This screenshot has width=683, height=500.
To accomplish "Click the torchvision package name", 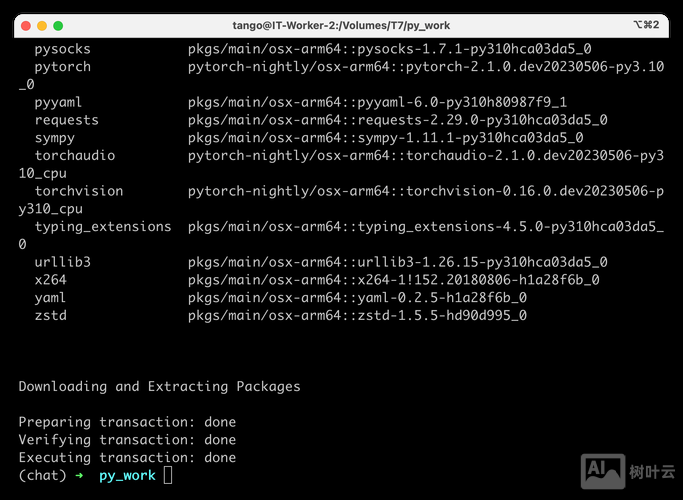I will tap(79, 191).
